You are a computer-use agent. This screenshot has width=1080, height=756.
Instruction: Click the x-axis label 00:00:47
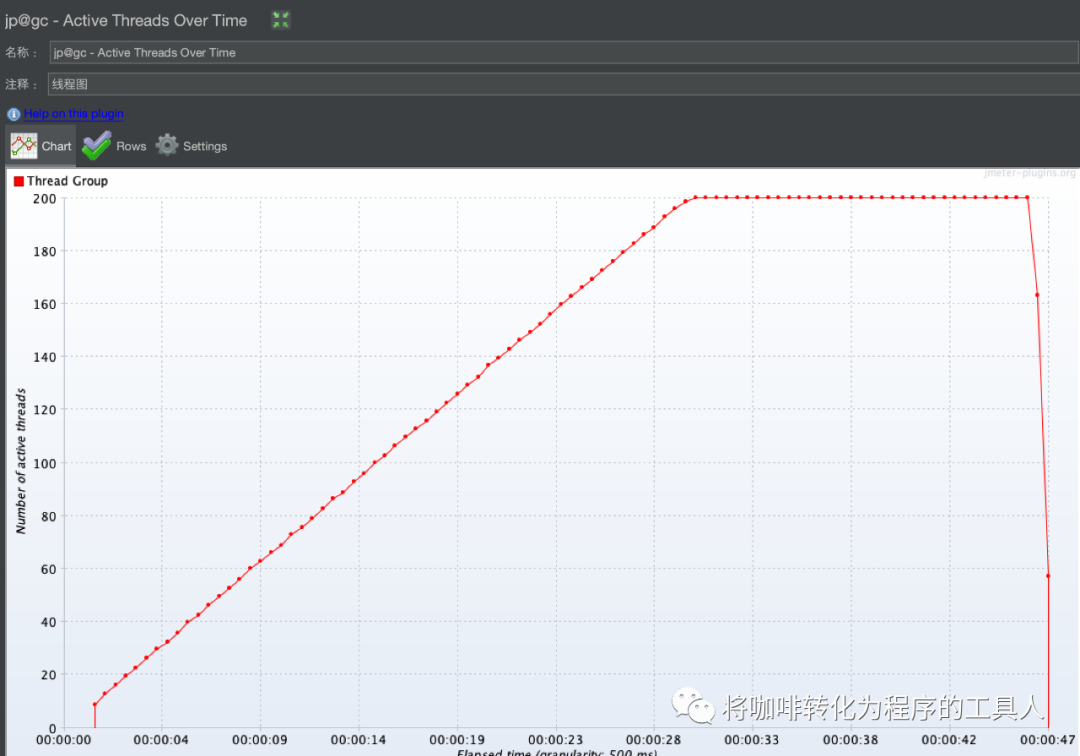(1048, 740)
